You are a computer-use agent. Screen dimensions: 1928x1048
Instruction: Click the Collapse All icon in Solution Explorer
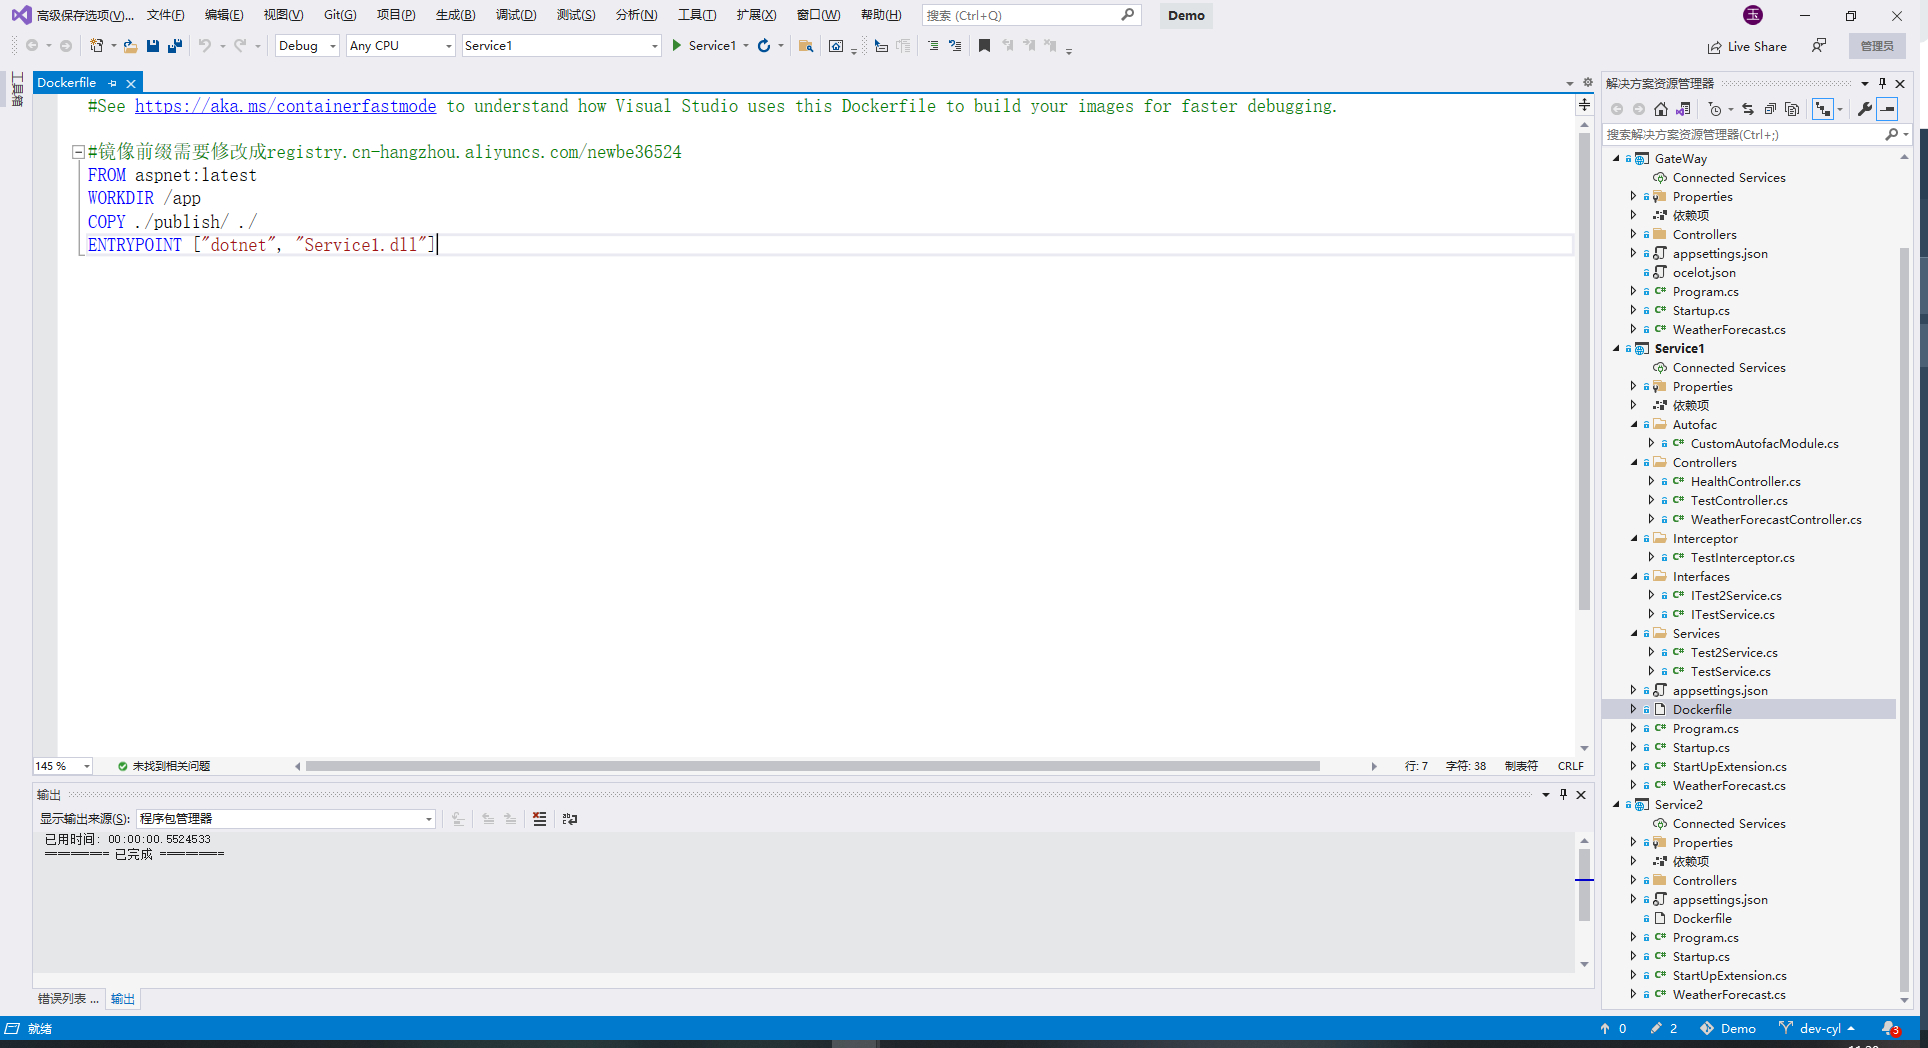[1770, 109]
